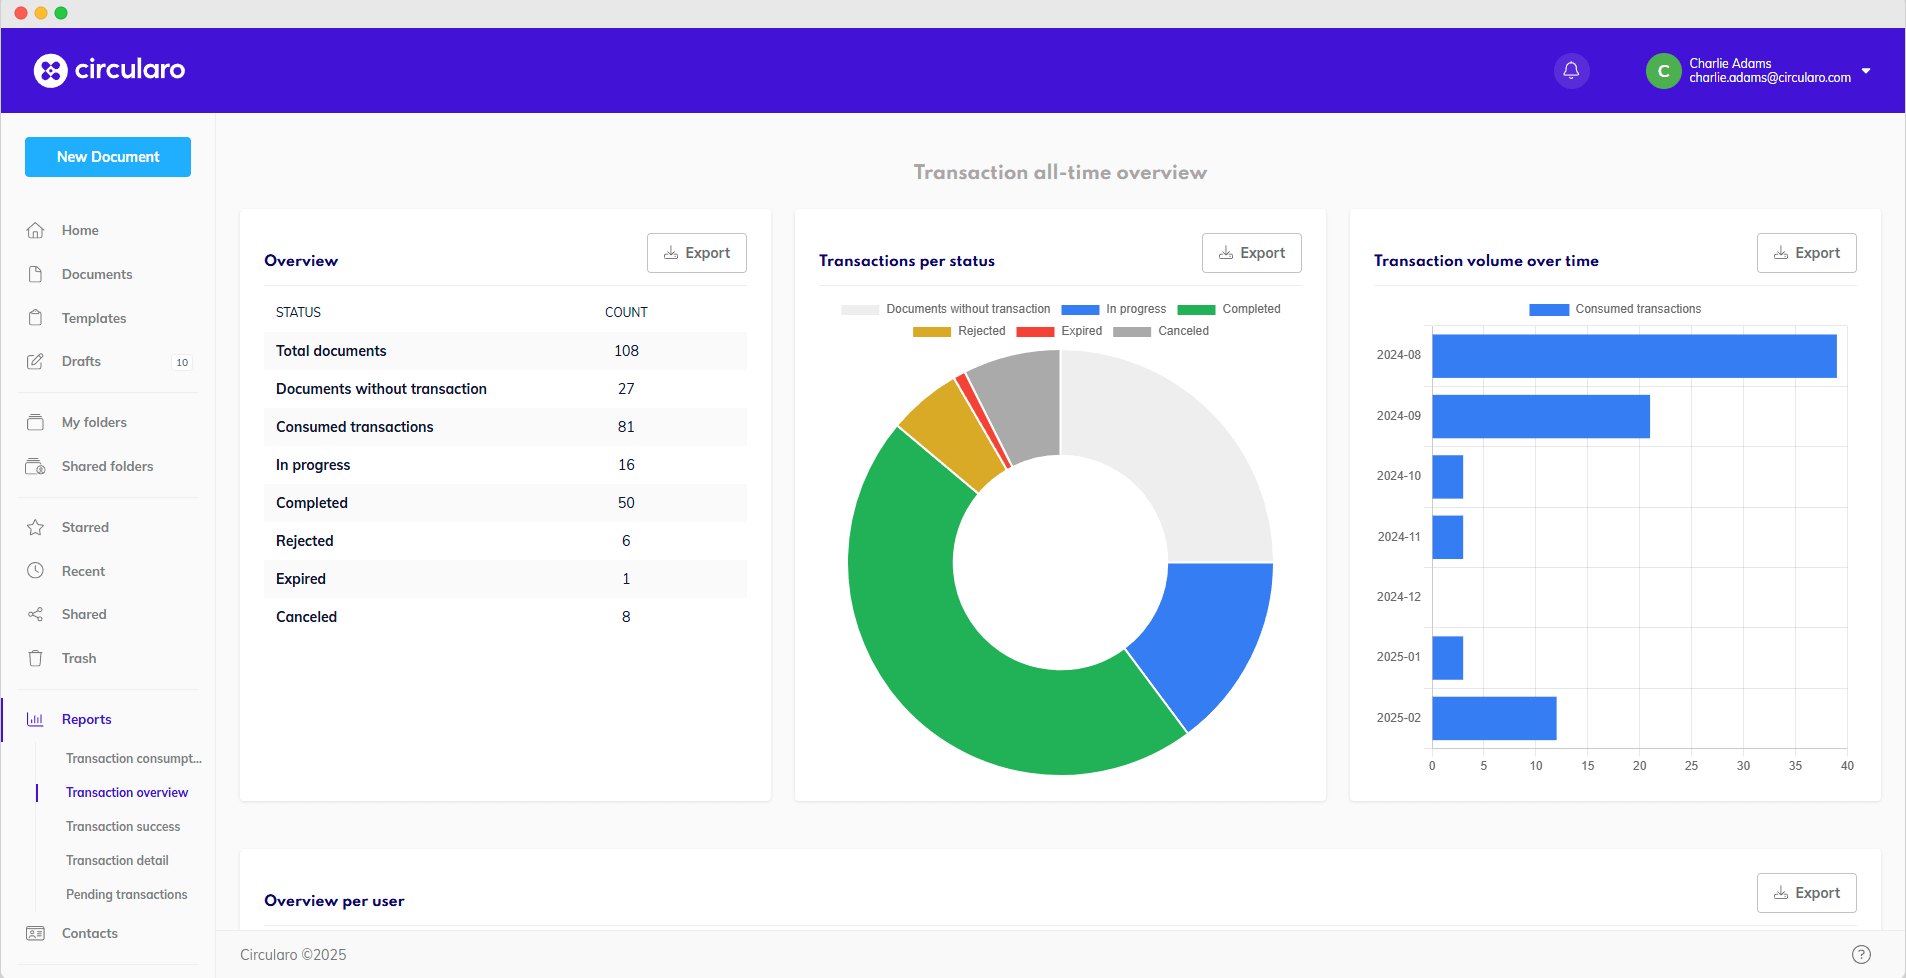Image resolution: width=1906 pixels, height=978 pixels.
Task: Select the Starred star icon
Action: pos(35,527)
